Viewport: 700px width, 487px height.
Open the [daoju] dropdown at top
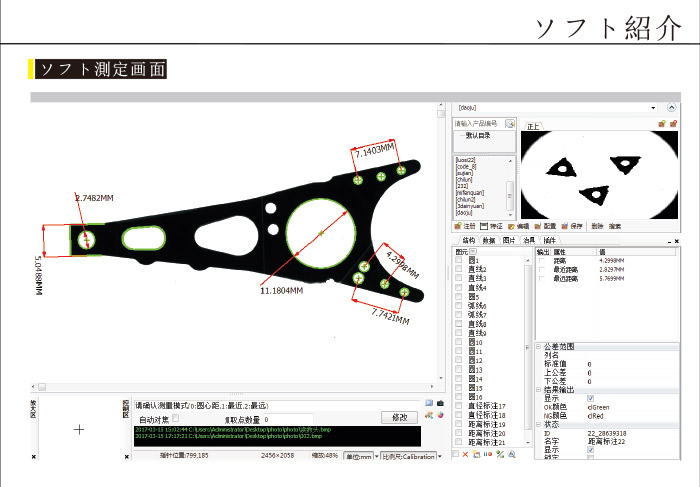point(652,107)
